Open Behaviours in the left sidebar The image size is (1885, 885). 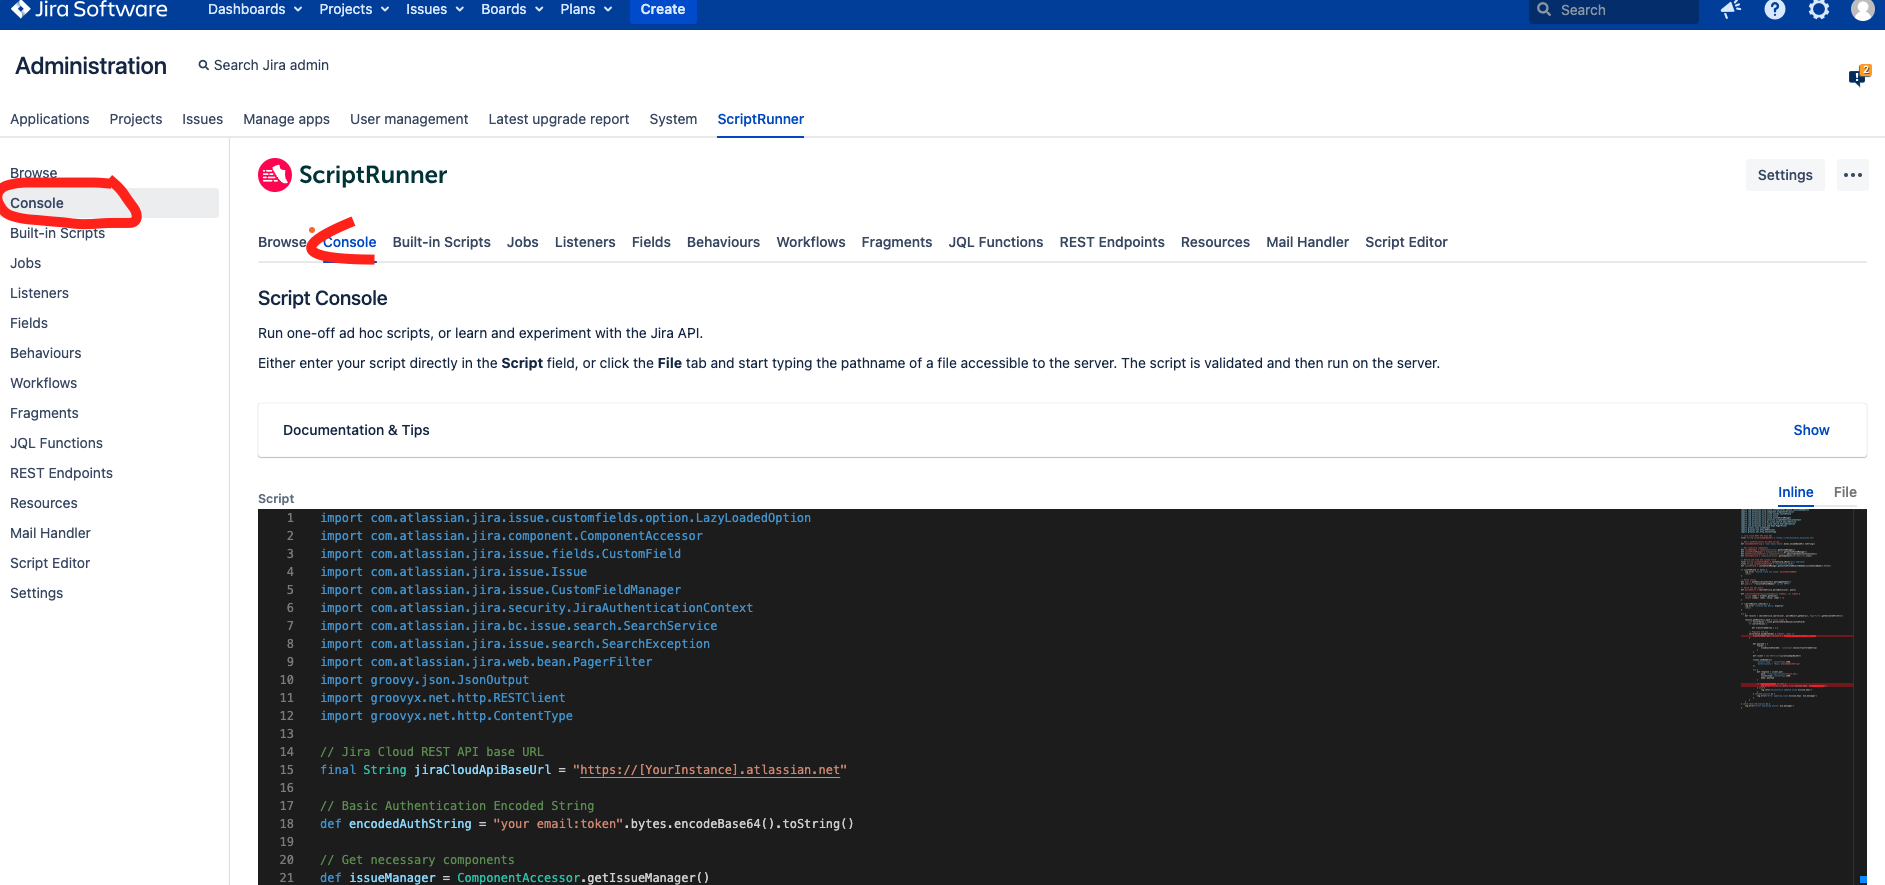pyautogui.click(x=46, y=353)
